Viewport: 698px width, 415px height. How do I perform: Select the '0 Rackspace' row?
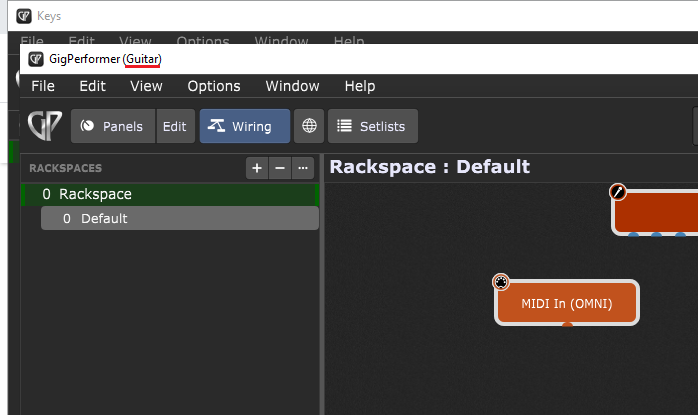[170, 195]
